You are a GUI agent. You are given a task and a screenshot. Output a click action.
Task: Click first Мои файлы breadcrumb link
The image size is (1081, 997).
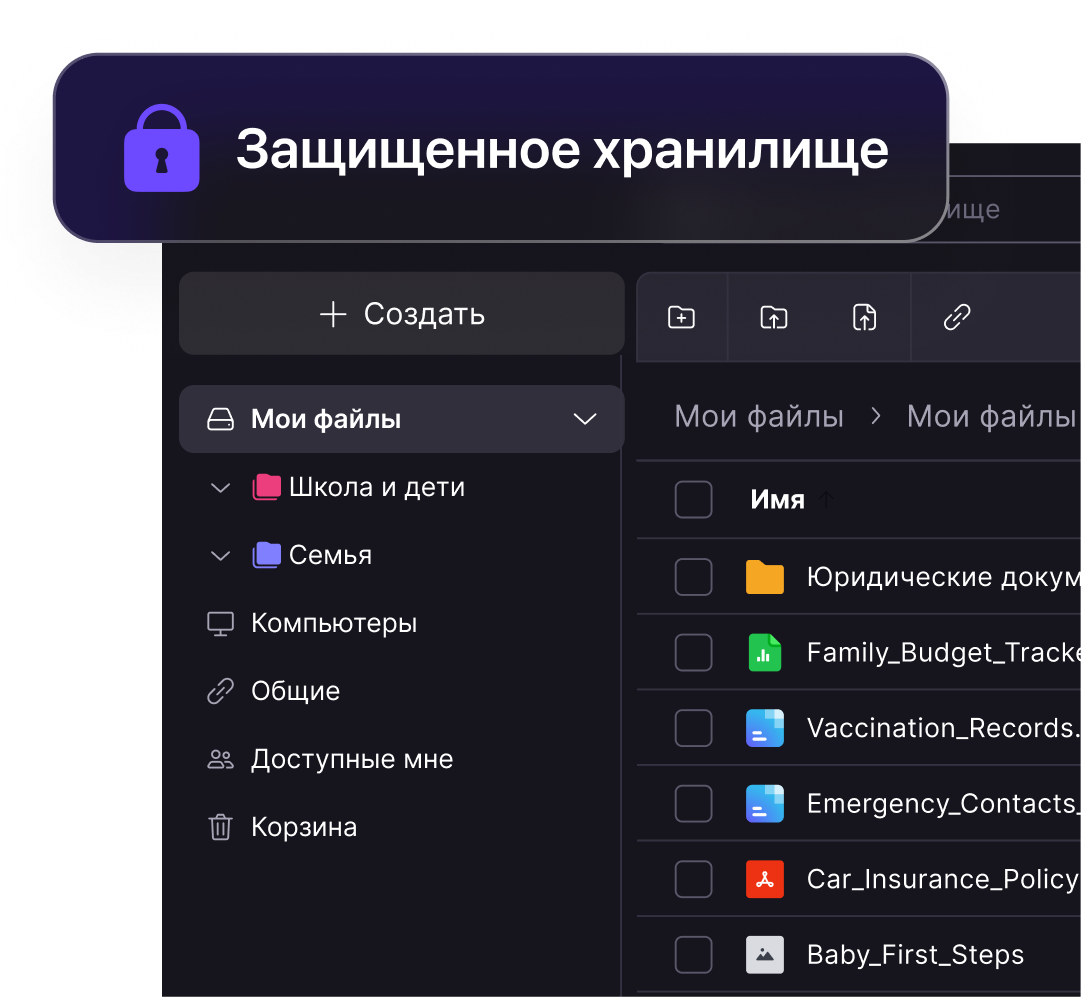coord(758,416)
